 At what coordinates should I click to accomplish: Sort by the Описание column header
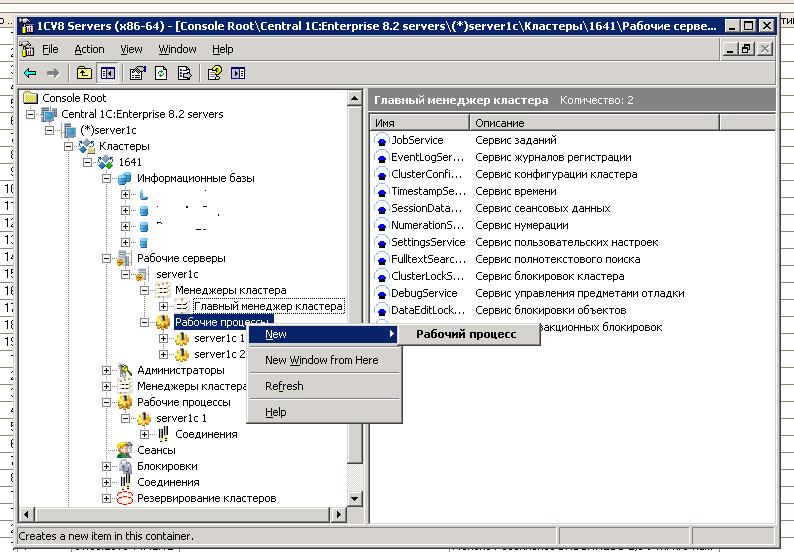tap(594, 123)
